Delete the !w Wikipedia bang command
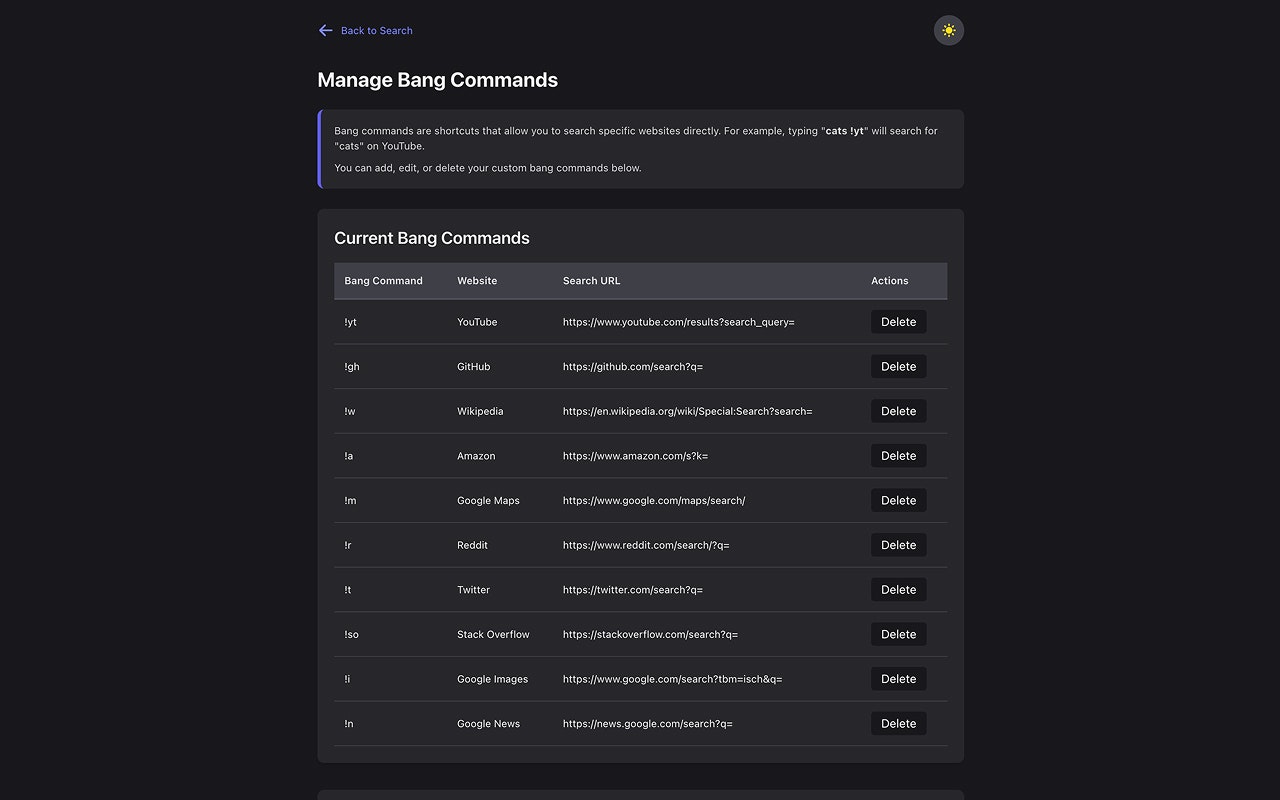Viewport: 1280px width, 800px height. [x=898, y=411]
